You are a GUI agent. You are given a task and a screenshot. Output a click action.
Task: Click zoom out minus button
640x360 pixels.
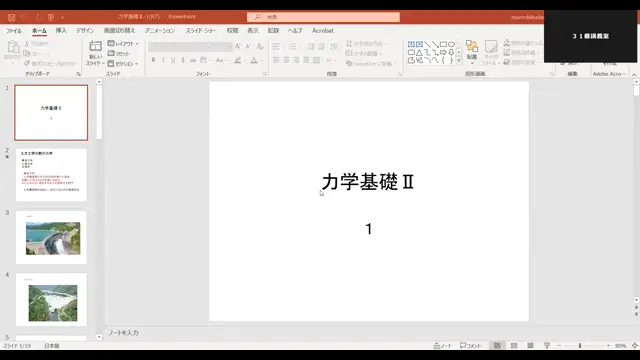pos(559,346)
